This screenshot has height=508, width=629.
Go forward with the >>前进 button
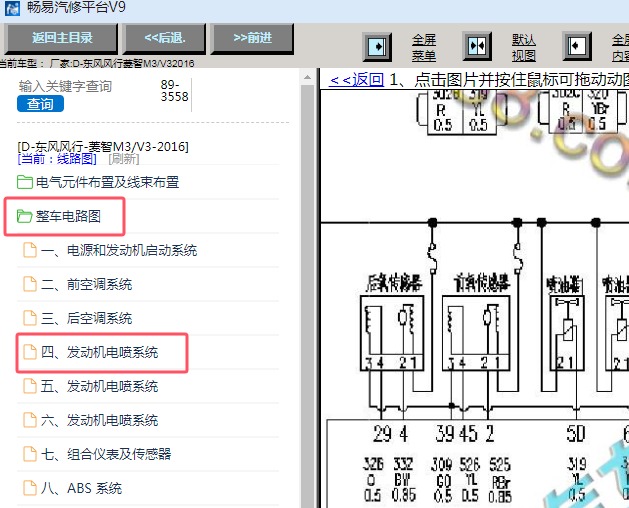point(252,38)
